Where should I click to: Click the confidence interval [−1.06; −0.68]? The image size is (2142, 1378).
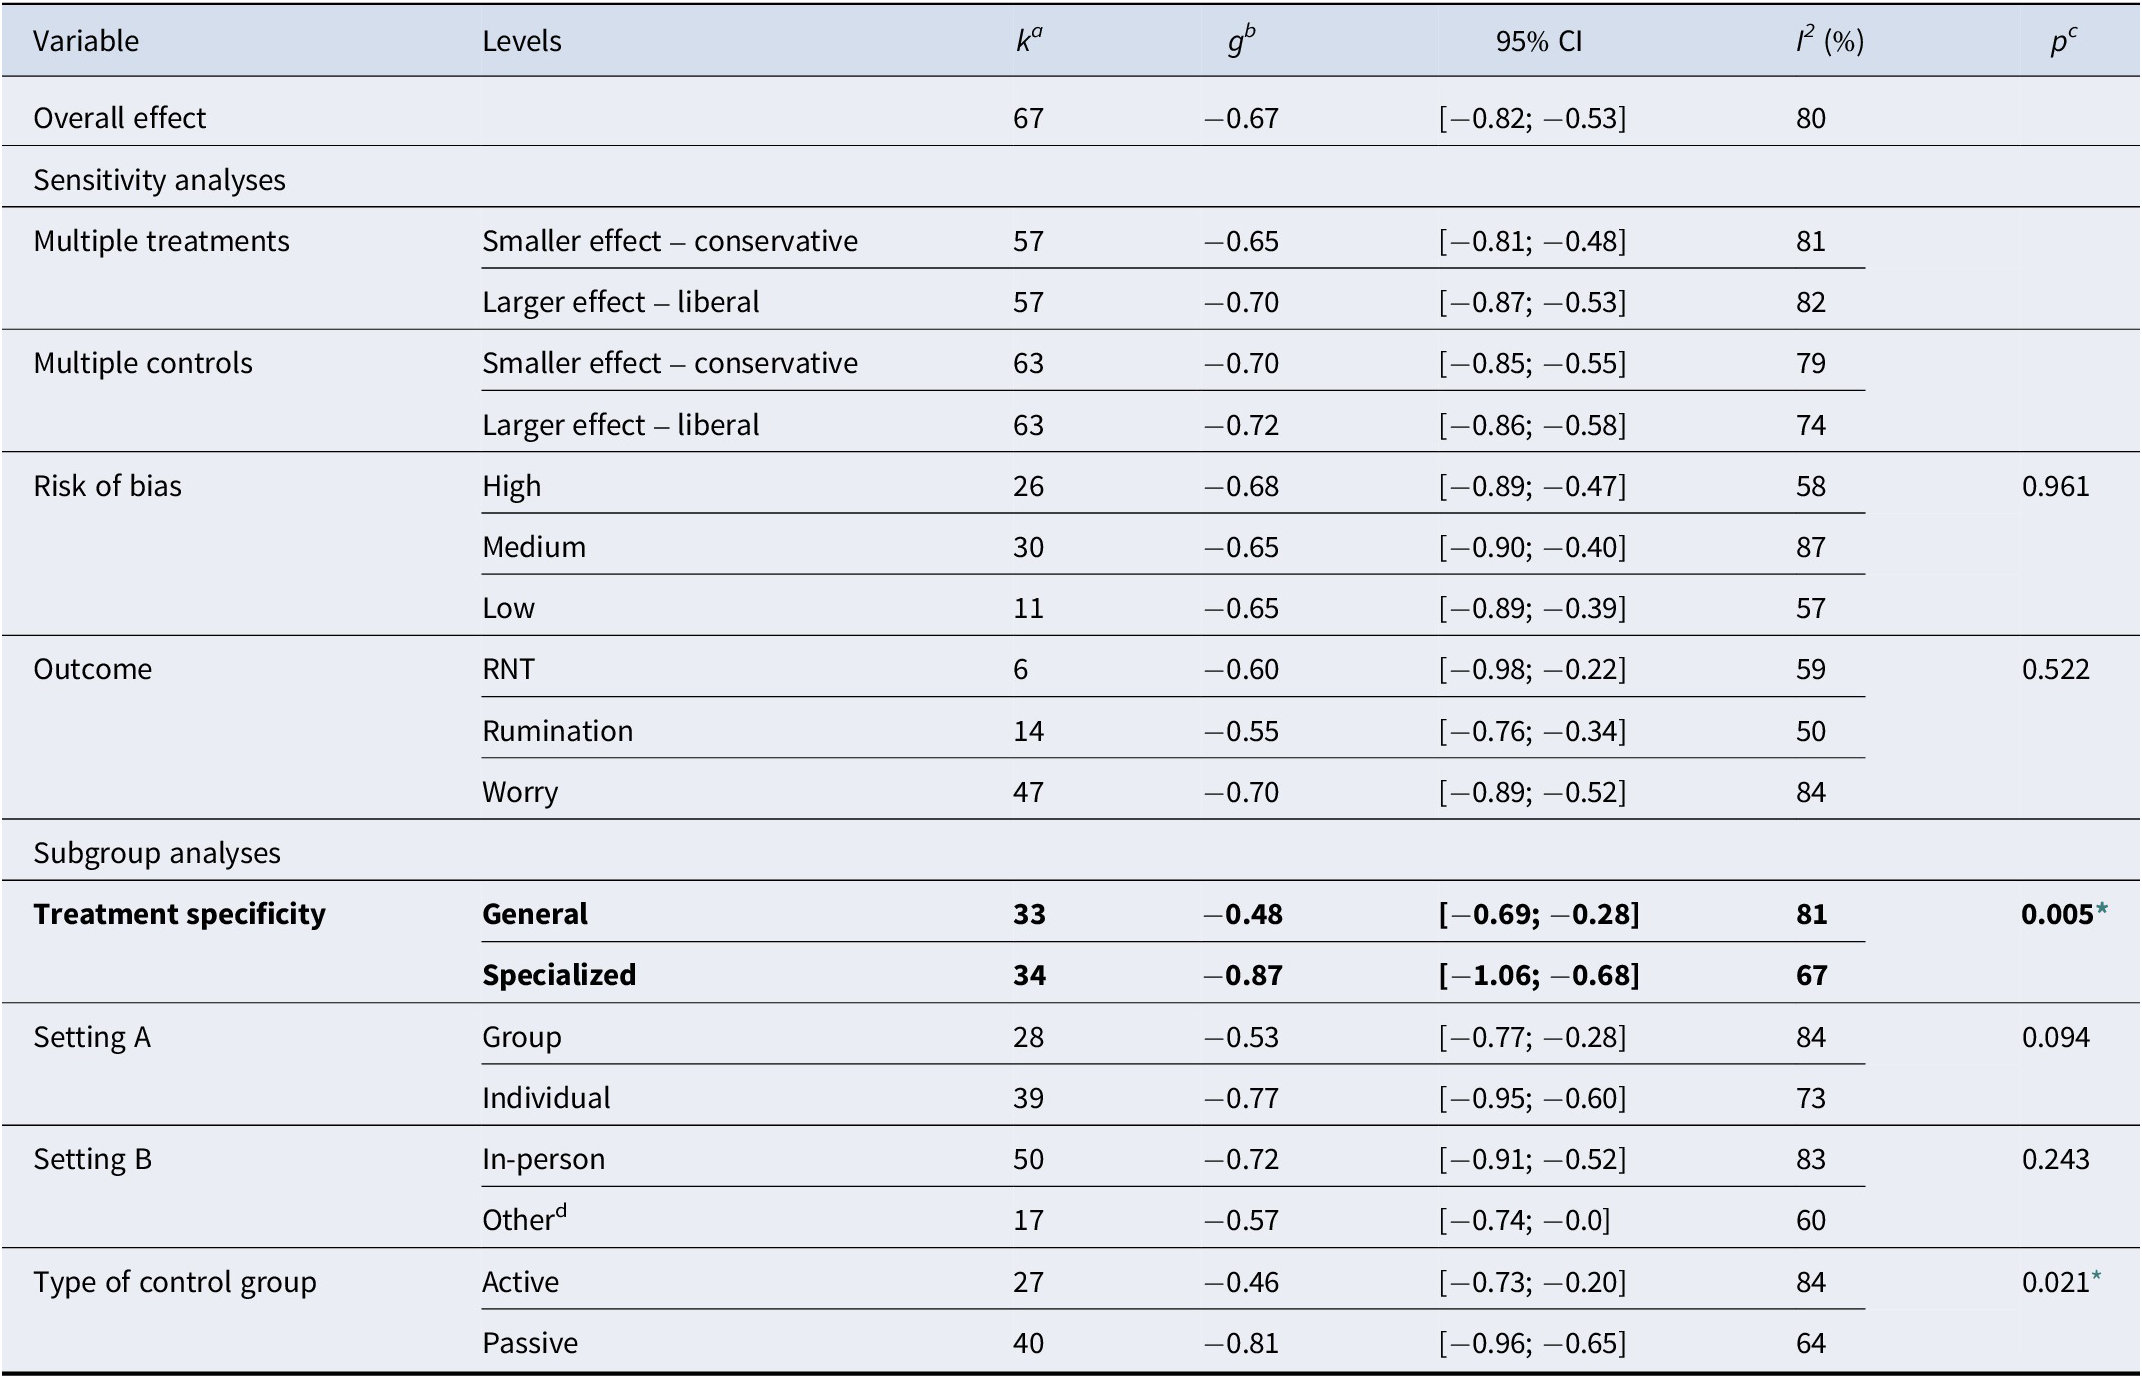click(x=1538, y=975)
